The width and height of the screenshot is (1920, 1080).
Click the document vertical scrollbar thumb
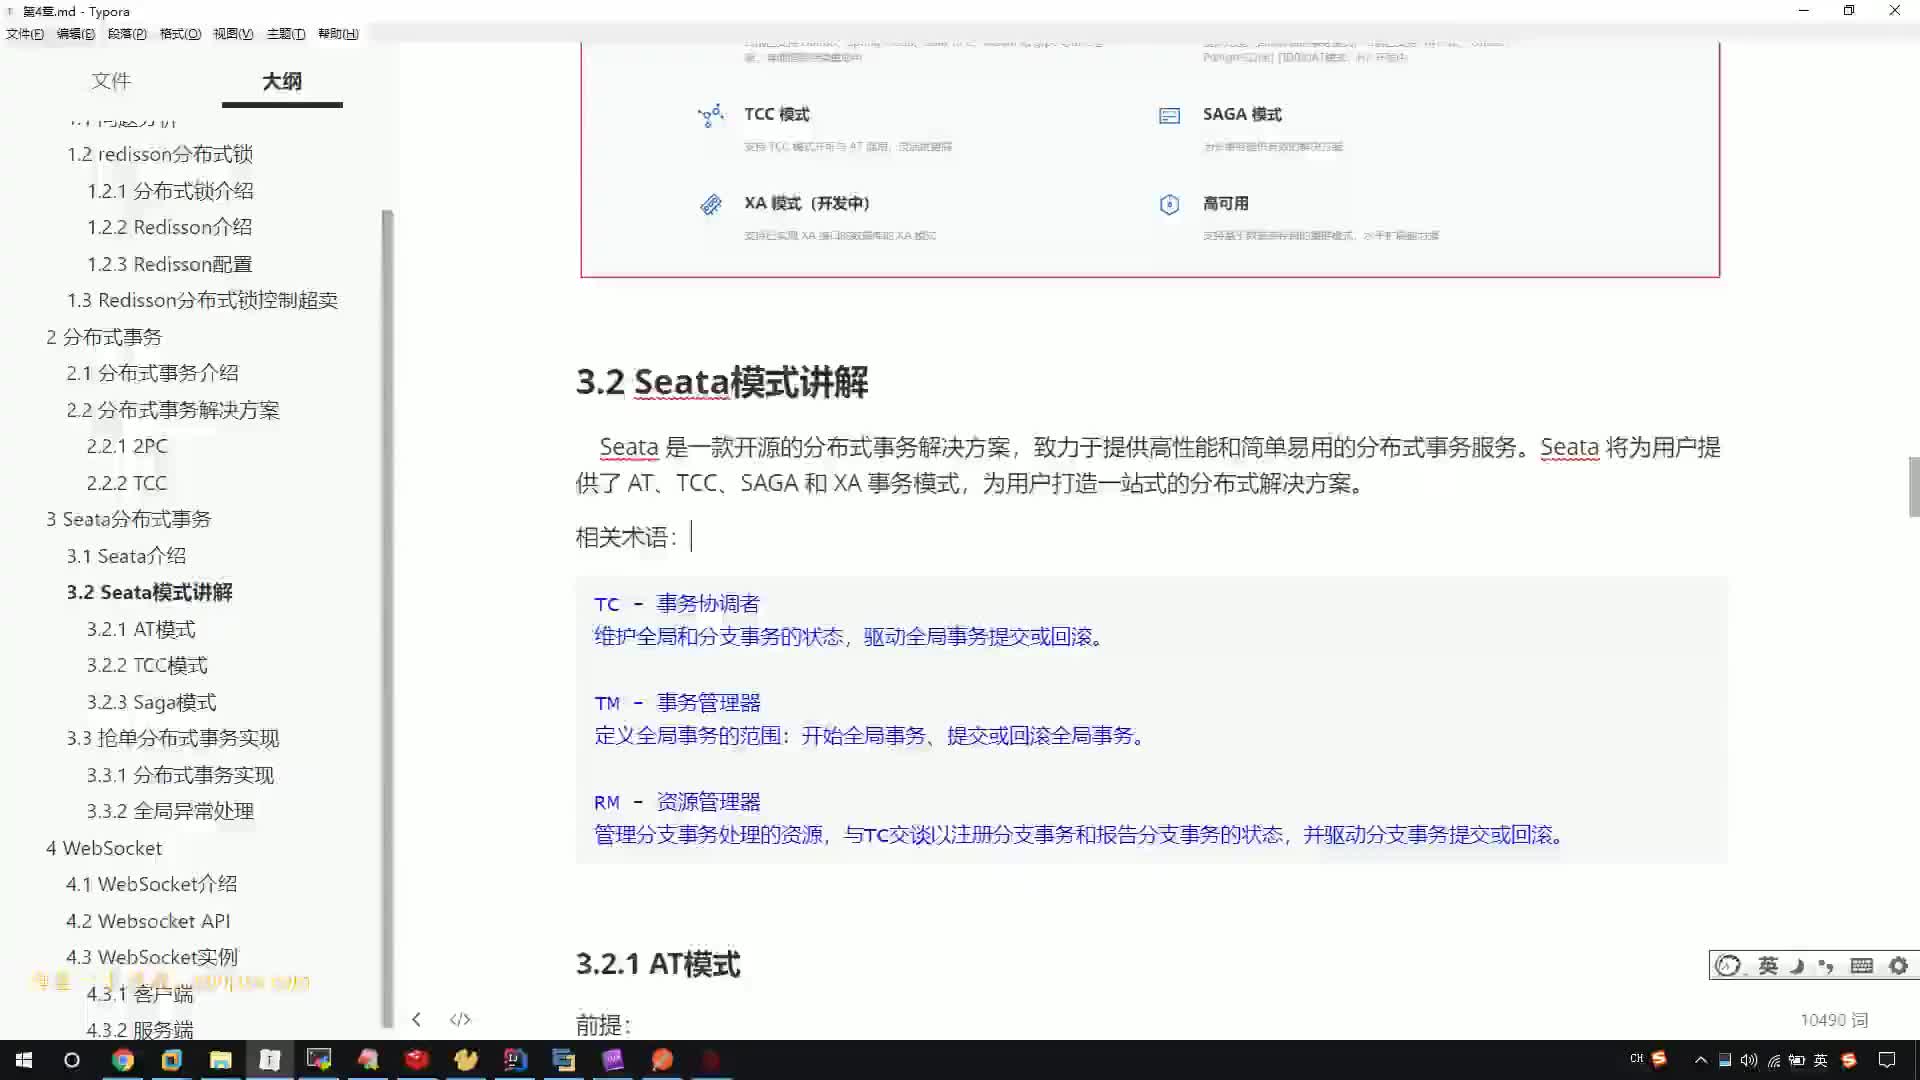click(1914, 486)
